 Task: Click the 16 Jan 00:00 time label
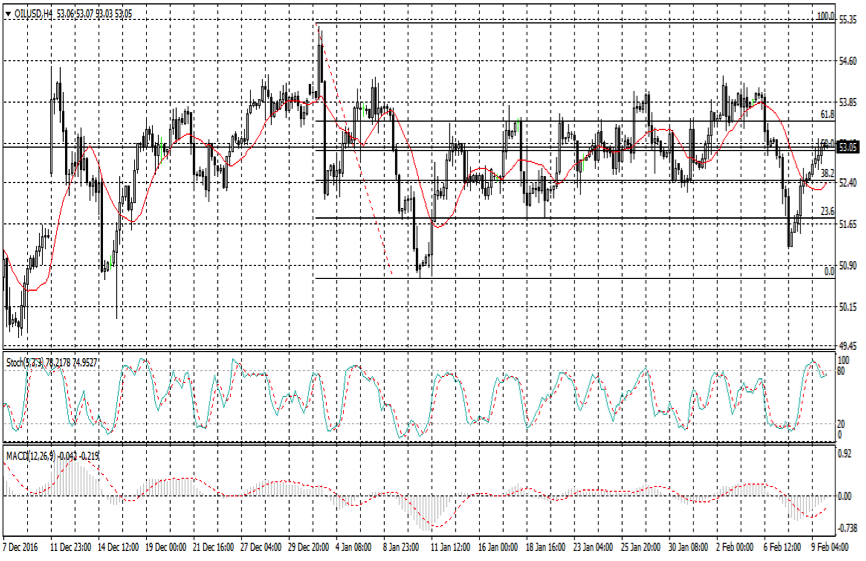point(497,548)
